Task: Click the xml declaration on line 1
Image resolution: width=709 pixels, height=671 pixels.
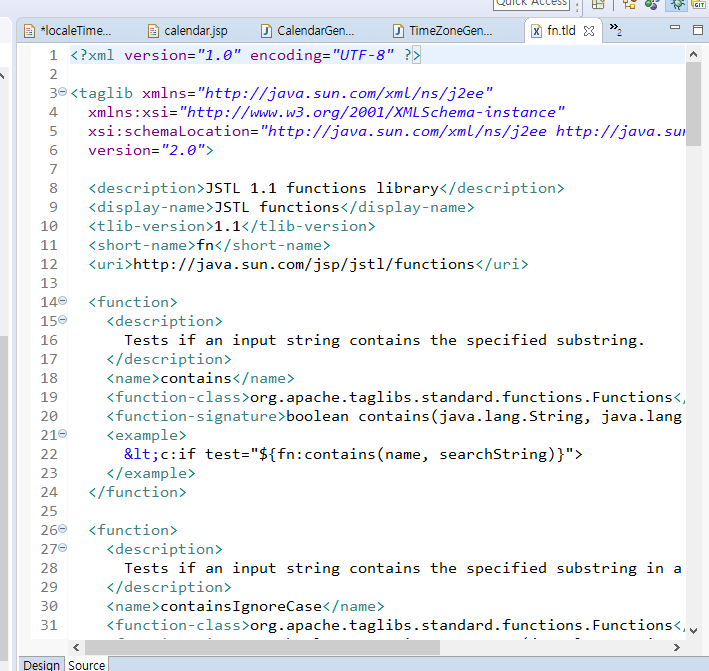Action: 246,55
